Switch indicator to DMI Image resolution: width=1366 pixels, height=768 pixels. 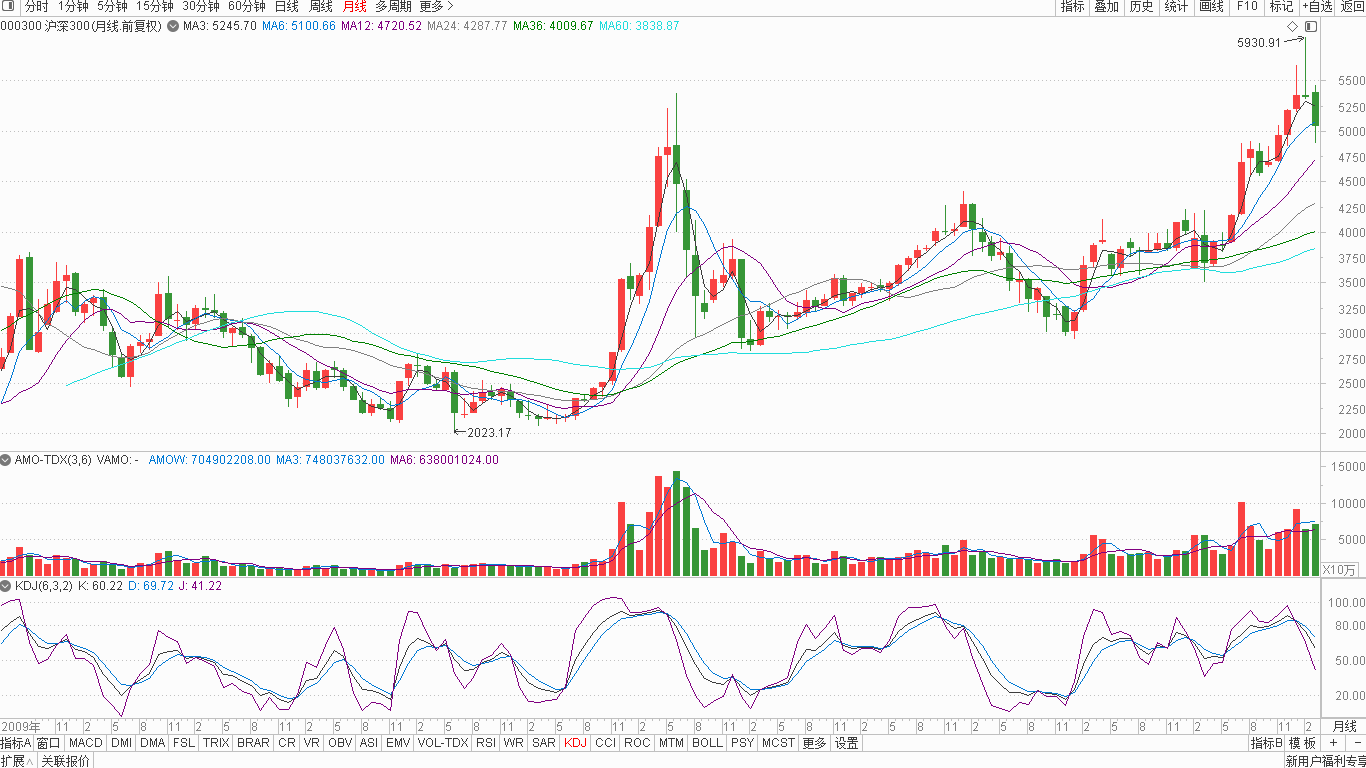pos(121,743)
